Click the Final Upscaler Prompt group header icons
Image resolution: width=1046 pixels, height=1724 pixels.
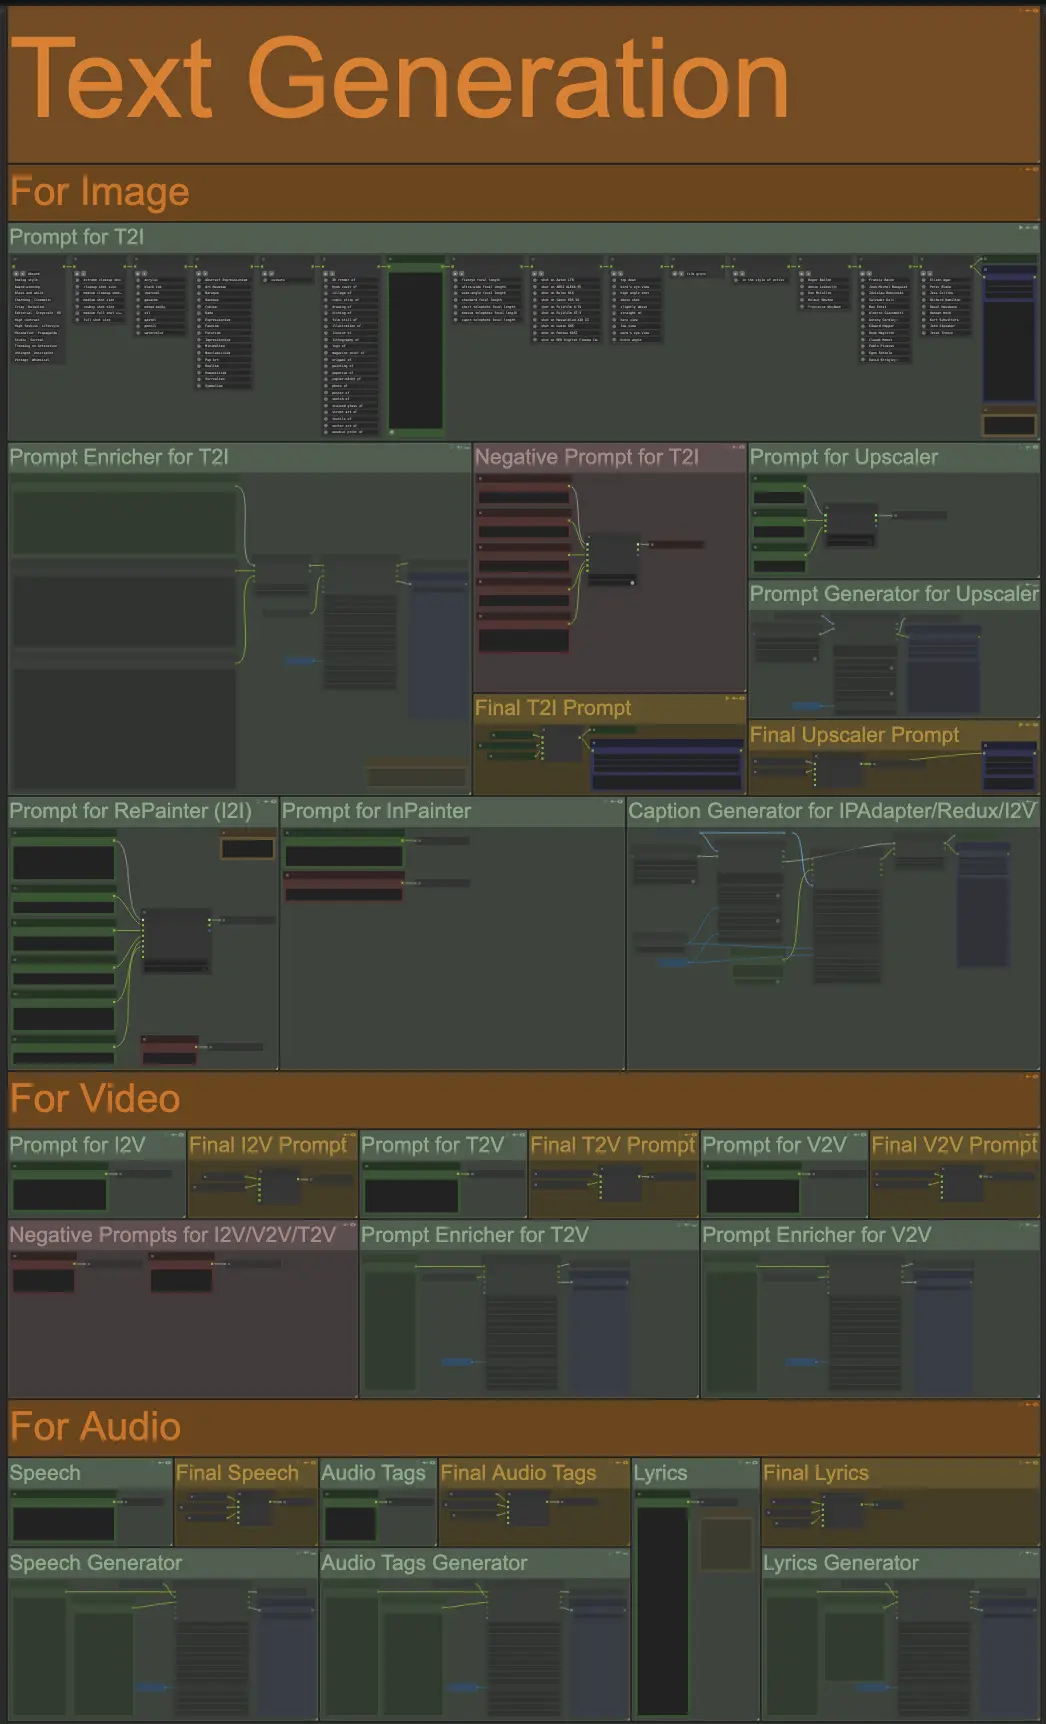[1030, 724]
